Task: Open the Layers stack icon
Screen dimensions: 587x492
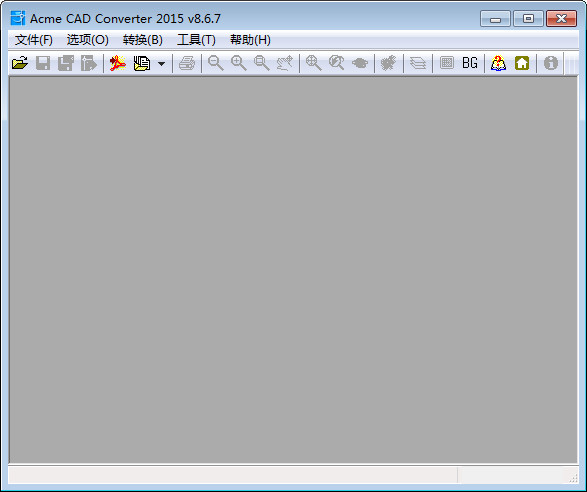Action: coord(418,63)
